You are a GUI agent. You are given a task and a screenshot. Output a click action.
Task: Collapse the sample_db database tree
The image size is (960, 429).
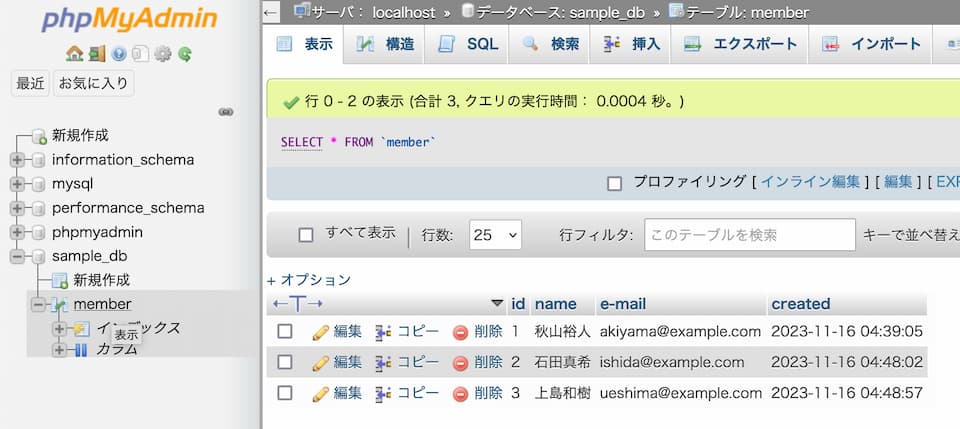[x=17, y=256]
